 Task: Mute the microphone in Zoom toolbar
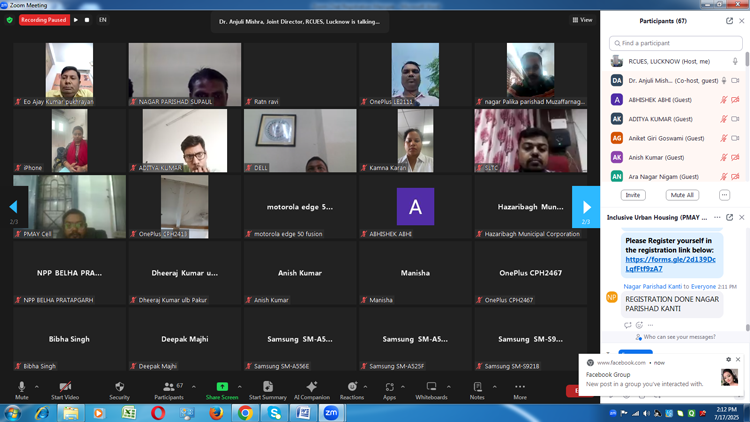(22, 390)
